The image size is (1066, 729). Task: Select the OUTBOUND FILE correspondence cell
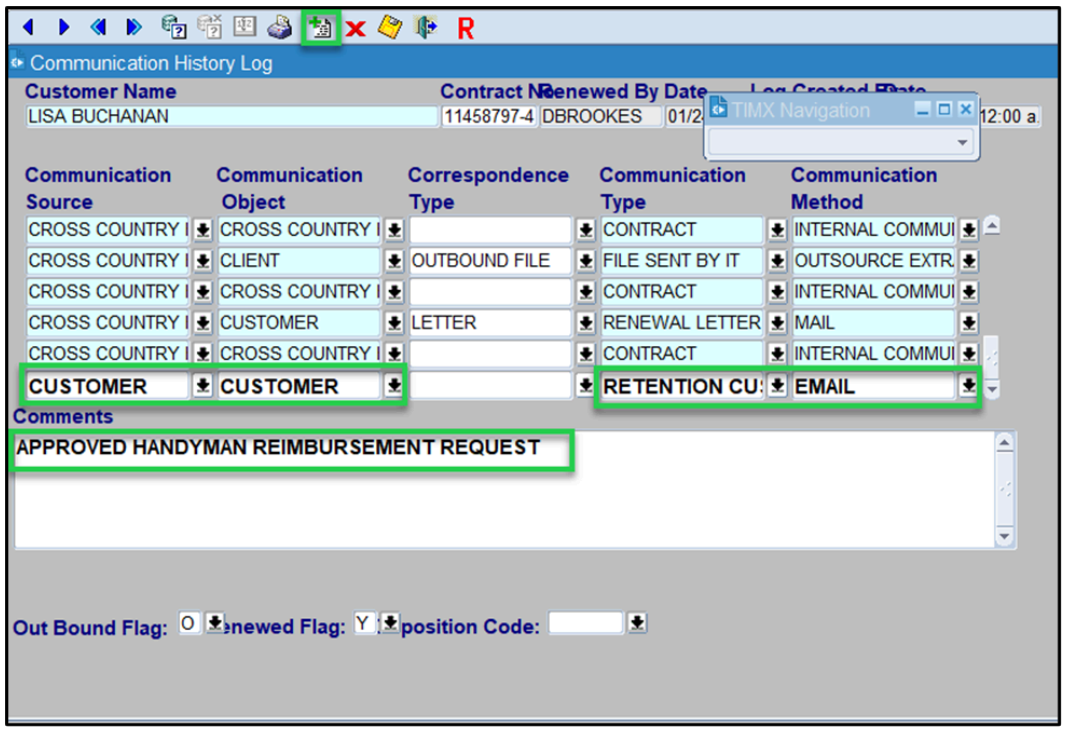coord(490,260)
